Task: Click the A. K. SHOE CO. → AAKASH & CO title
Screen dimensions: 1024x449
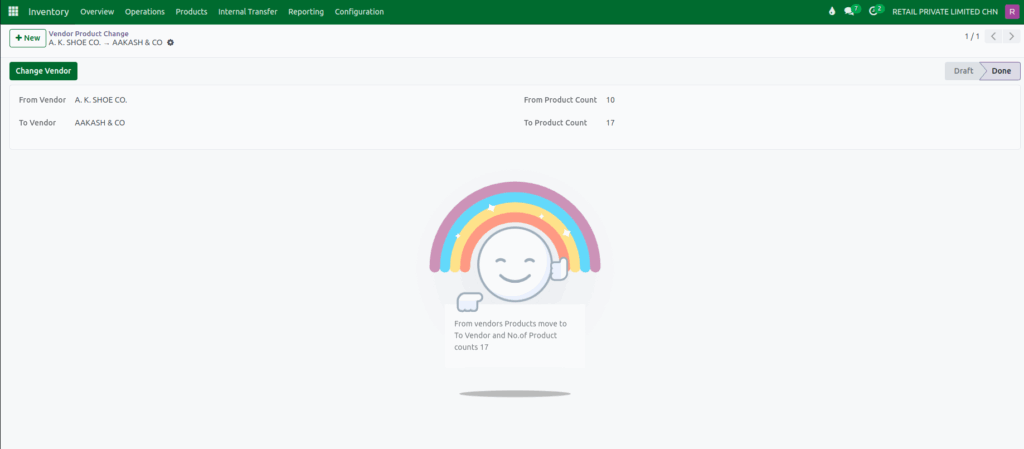Action: [x=105, y=42]
